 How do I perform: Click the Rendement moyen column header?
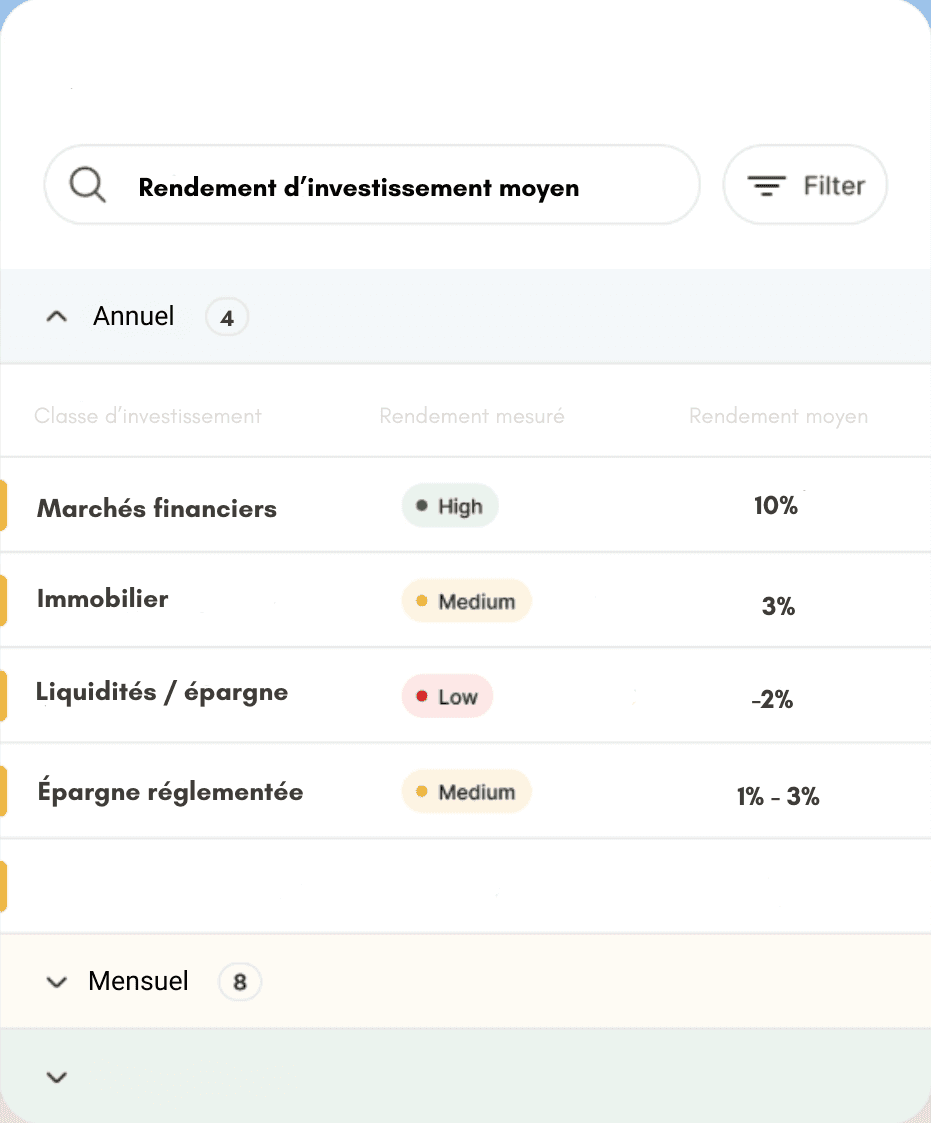[x=778, y=416]
